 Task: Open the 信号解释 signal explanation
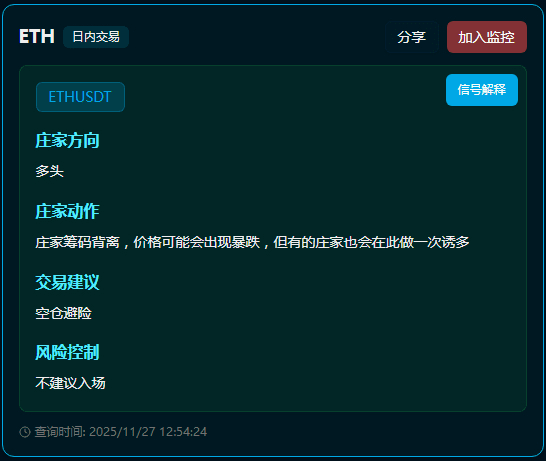click(482, 90)
